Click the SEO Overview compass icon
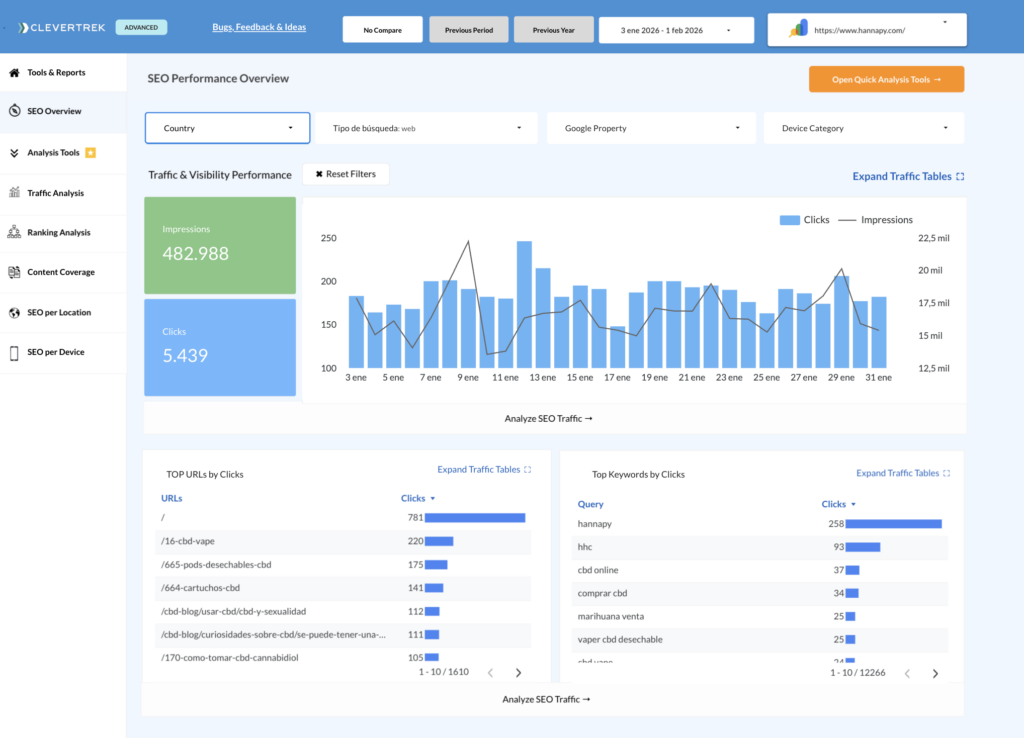Image resolution: width=1024 pixels, height=738 pixels. (14, 111)
